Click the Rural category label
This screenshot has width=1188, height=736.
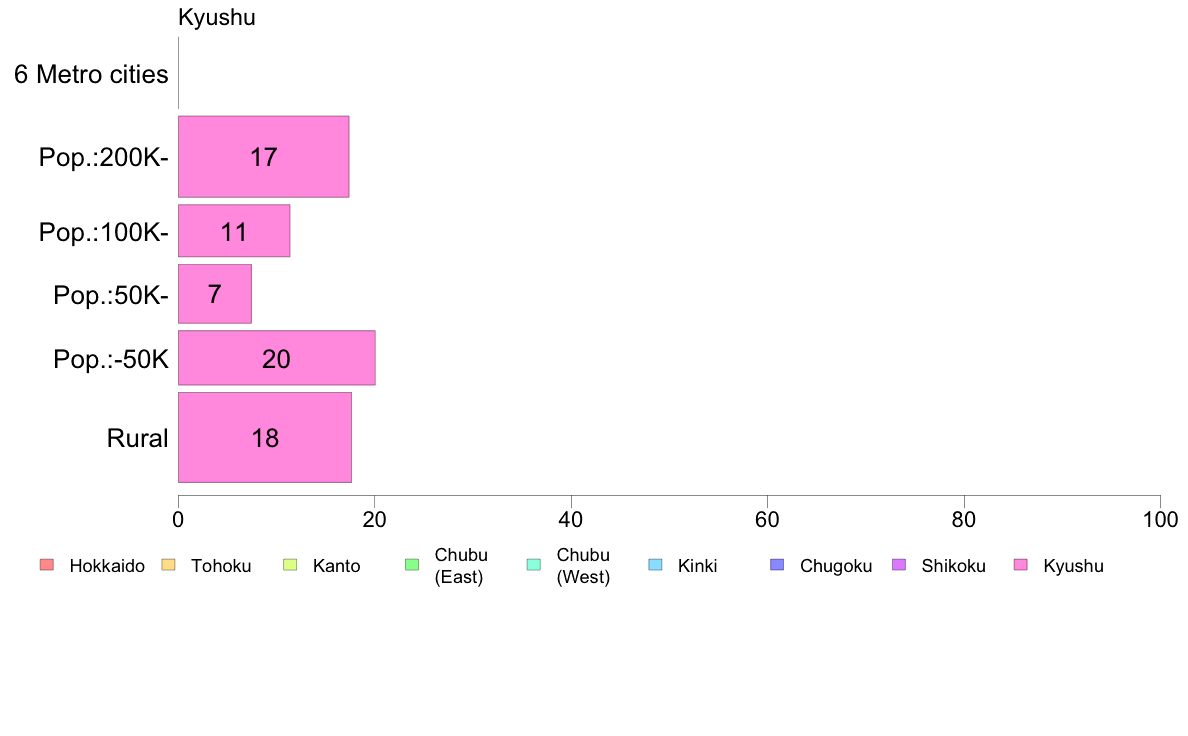click(x=137, y=438)
